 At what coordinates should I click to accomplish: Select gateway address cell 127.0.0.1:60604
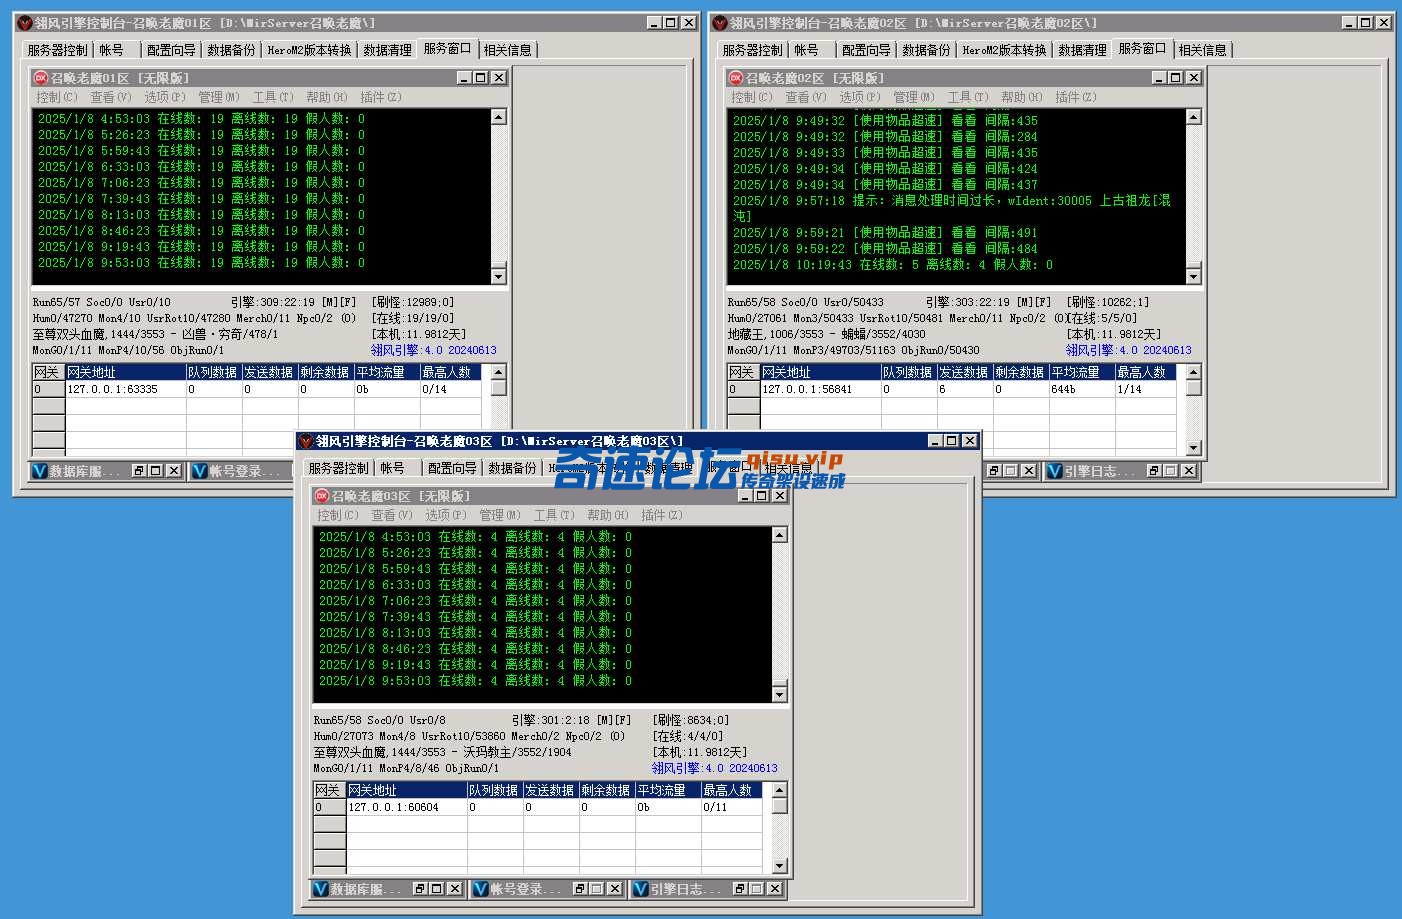406,807
